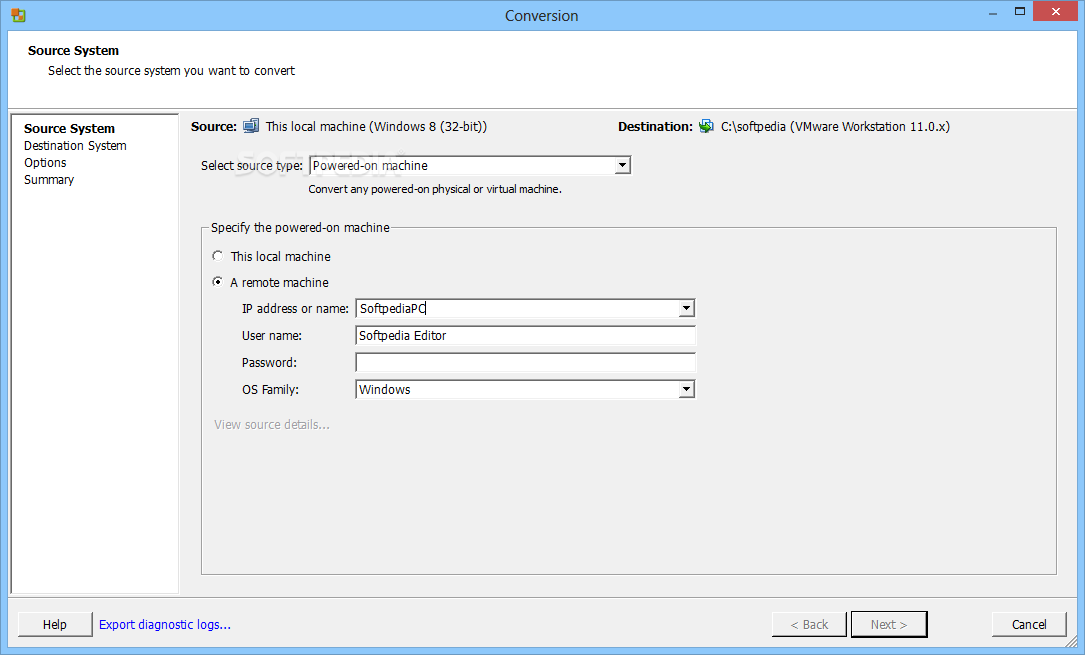
Task: Click the destination text C:\softpedia (VMware Workstation 11.0.x)
Action: tap(835, 127)
